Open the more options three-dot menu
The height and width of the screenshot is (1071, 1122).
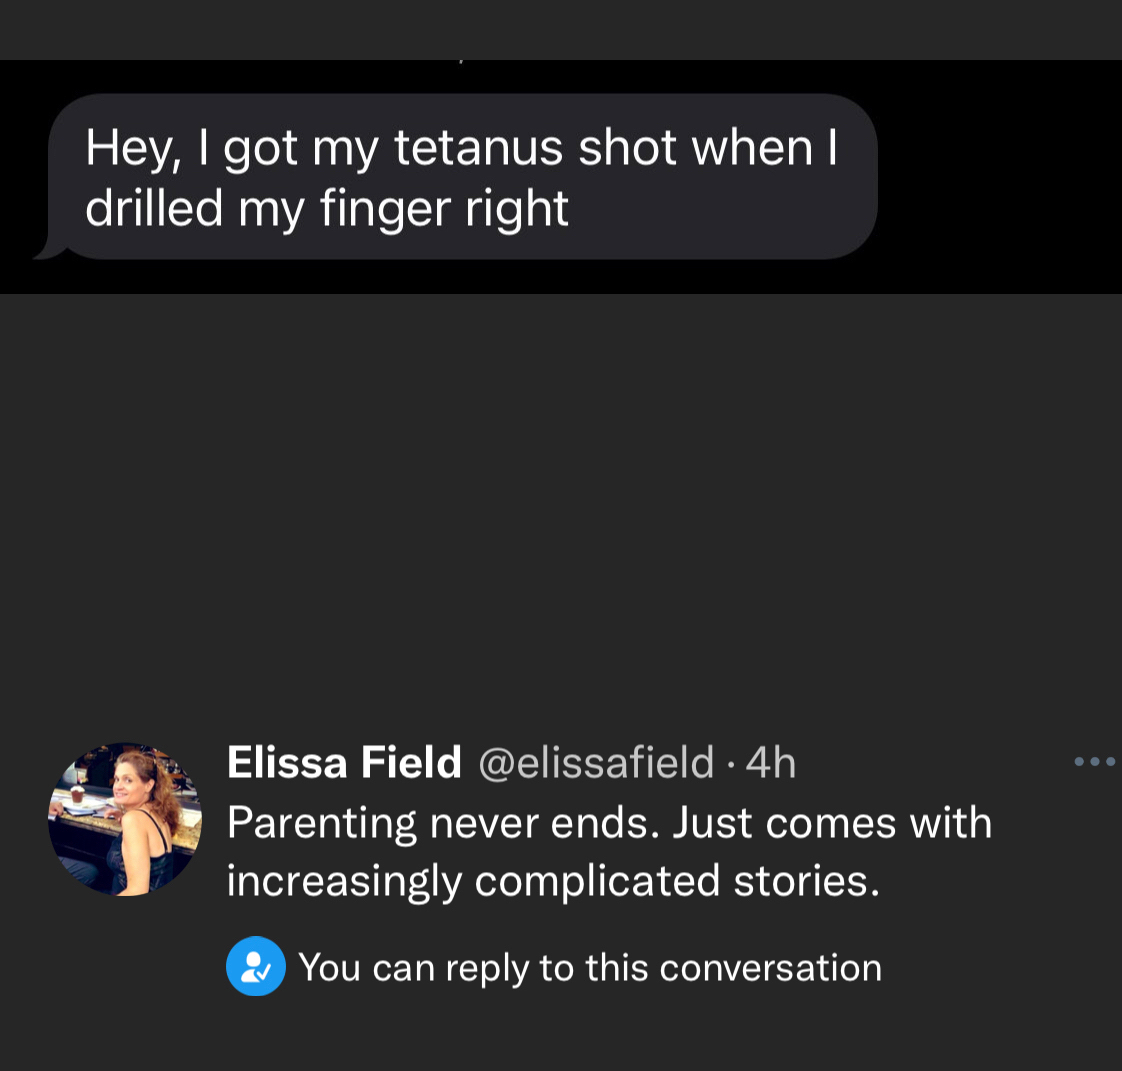1094,762
